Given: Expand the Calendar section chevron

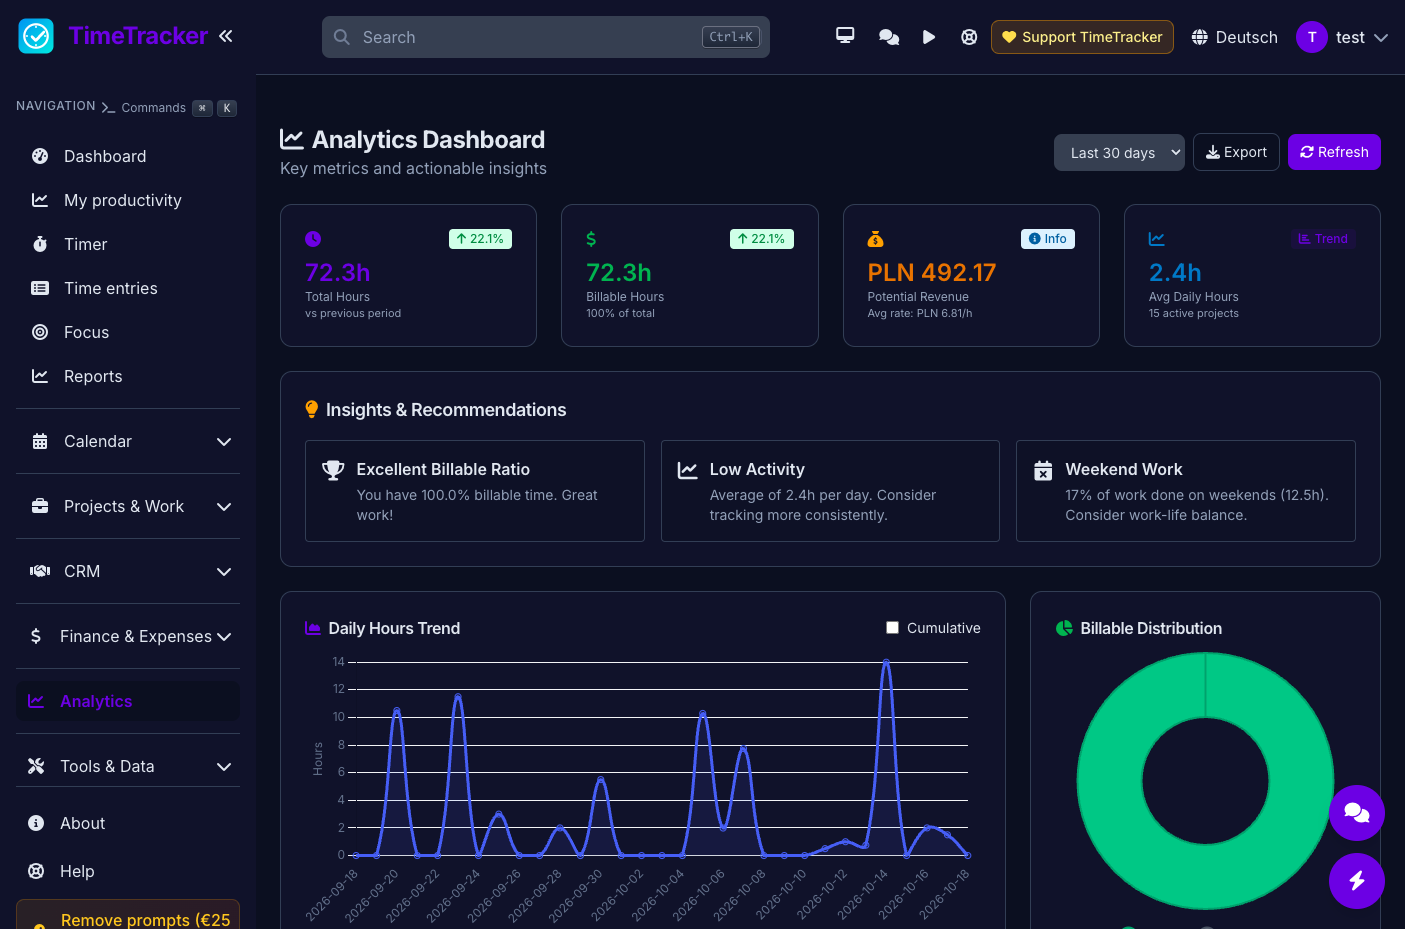Looking at the screenshot, I should coord(224,442).
